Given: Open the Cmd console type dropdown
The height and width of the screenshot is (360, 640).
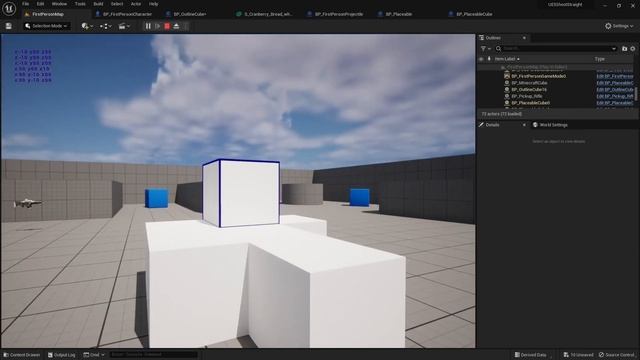Looking at the screenshot, I should click(x=94, y=355).
